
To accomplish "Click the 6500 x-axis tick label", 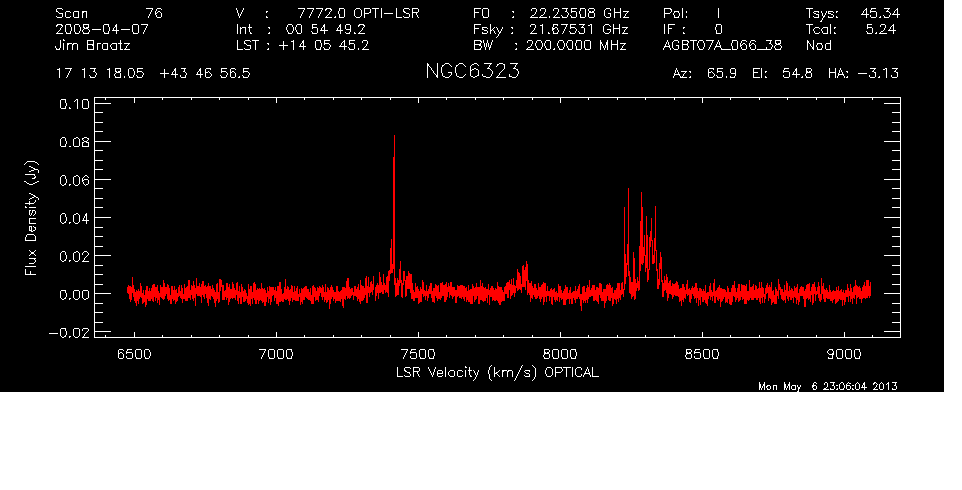I will 134,354.
